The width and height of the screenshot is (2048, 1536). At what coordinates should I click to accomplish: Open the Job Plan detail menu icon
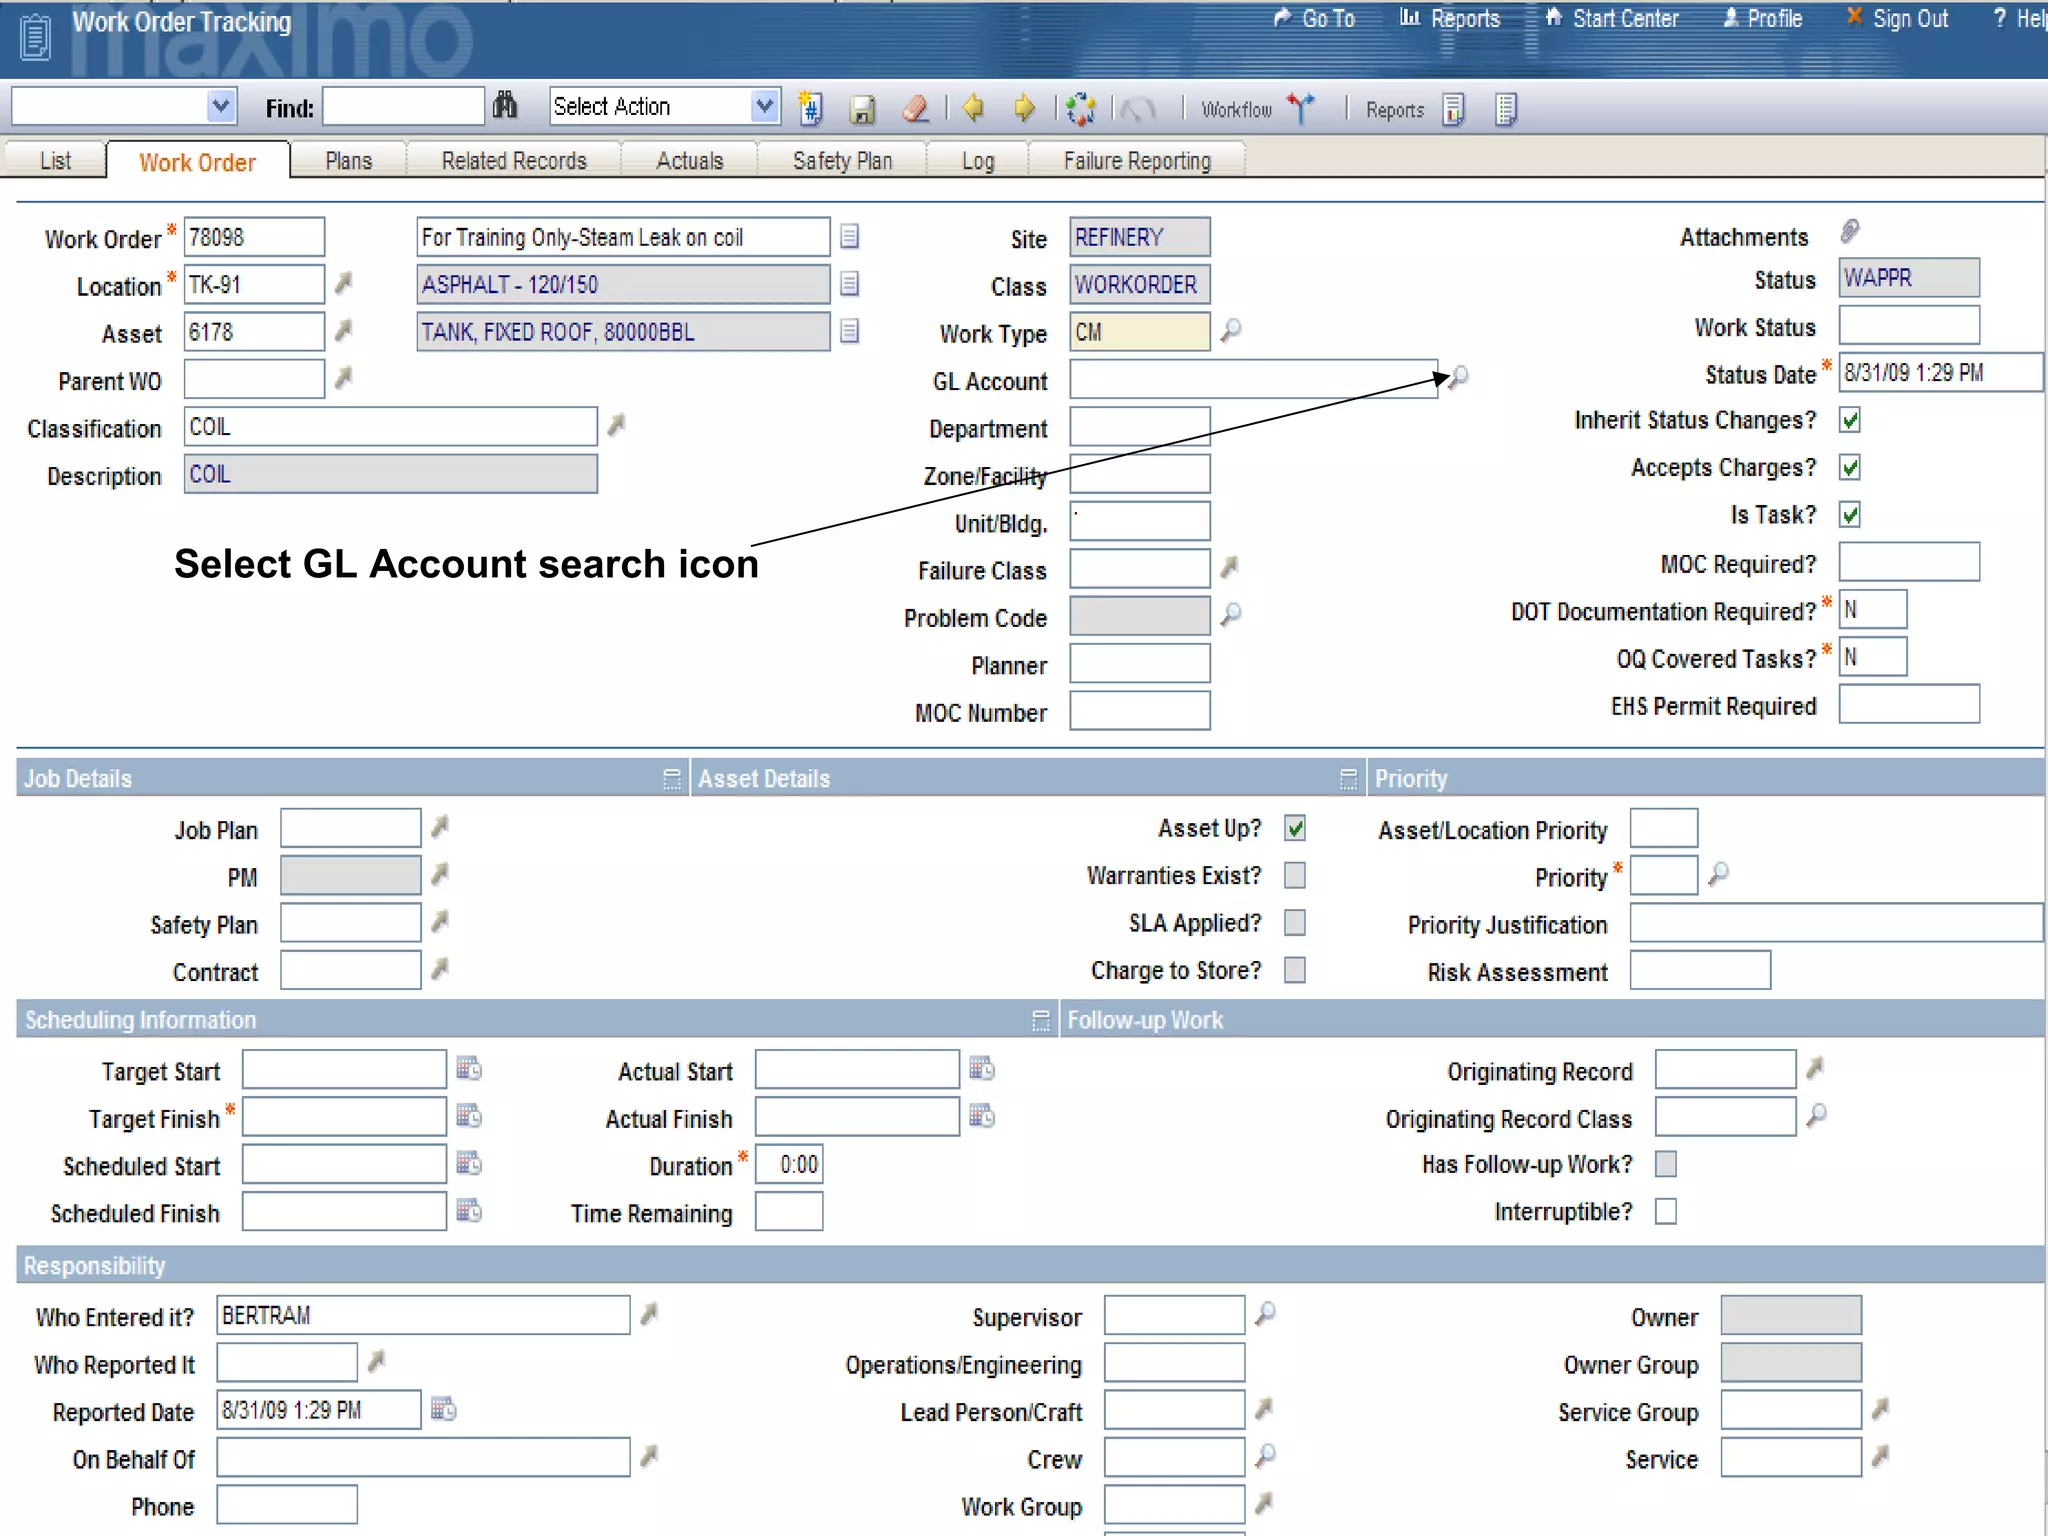coord(439,827)
